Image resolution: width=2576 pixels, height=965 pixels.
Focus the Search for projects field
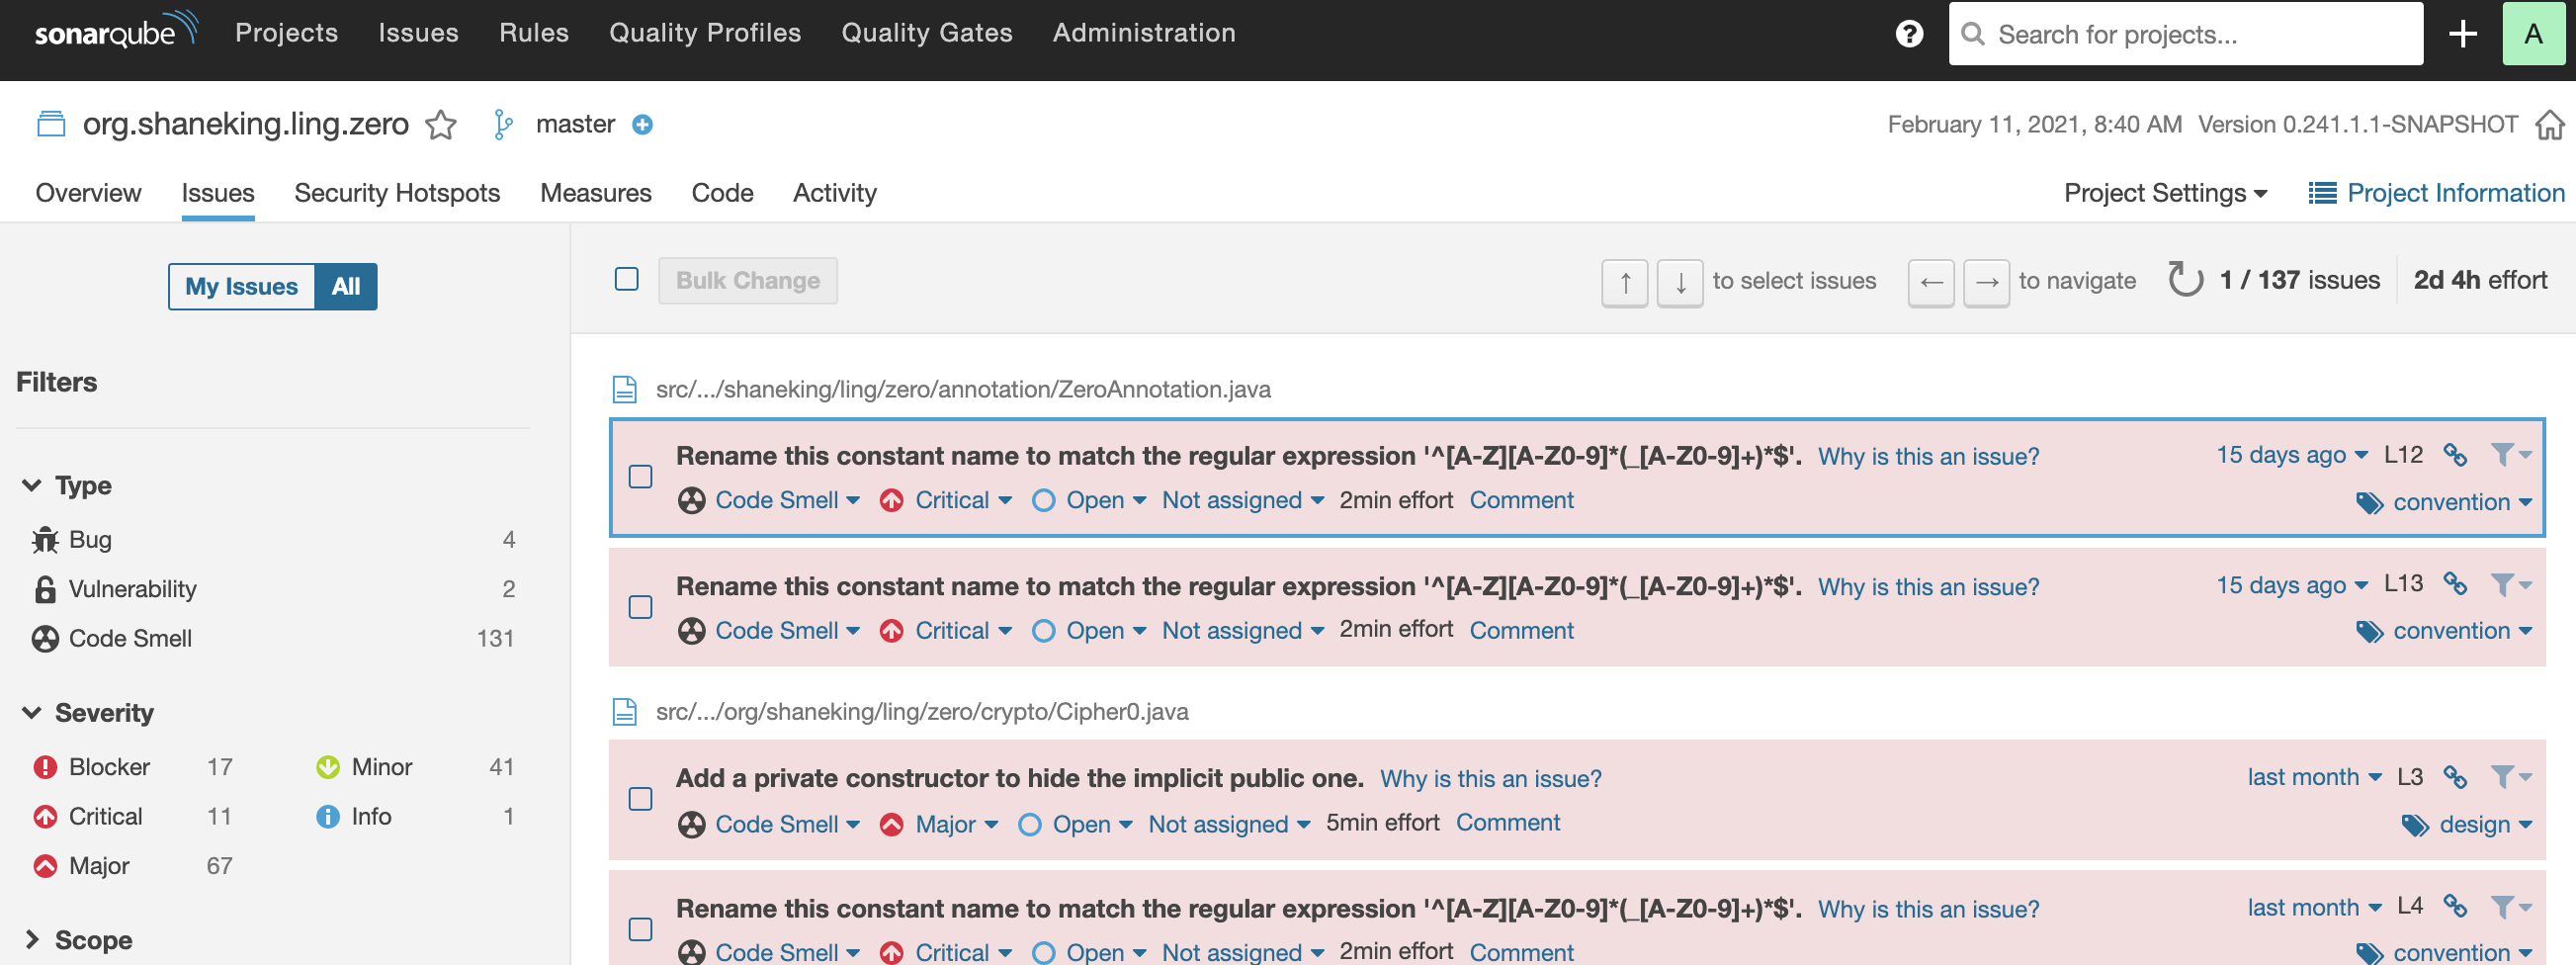coord(2186,34)
